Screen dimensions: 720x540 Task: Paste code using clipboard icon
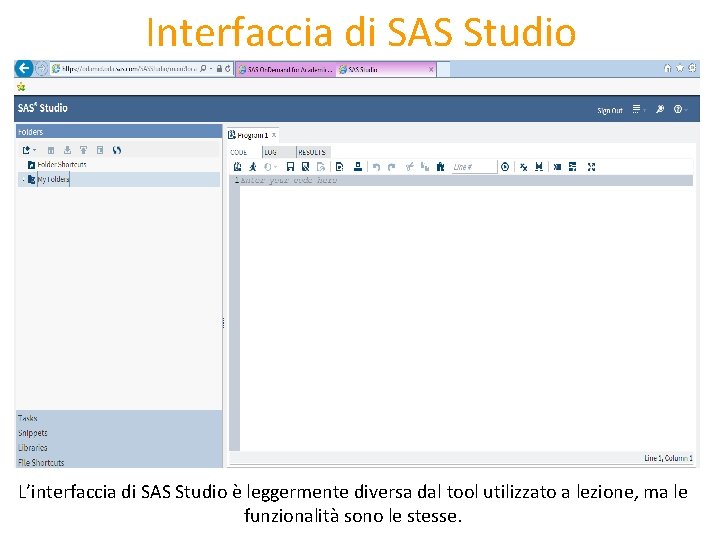click(x=440, y=167)
